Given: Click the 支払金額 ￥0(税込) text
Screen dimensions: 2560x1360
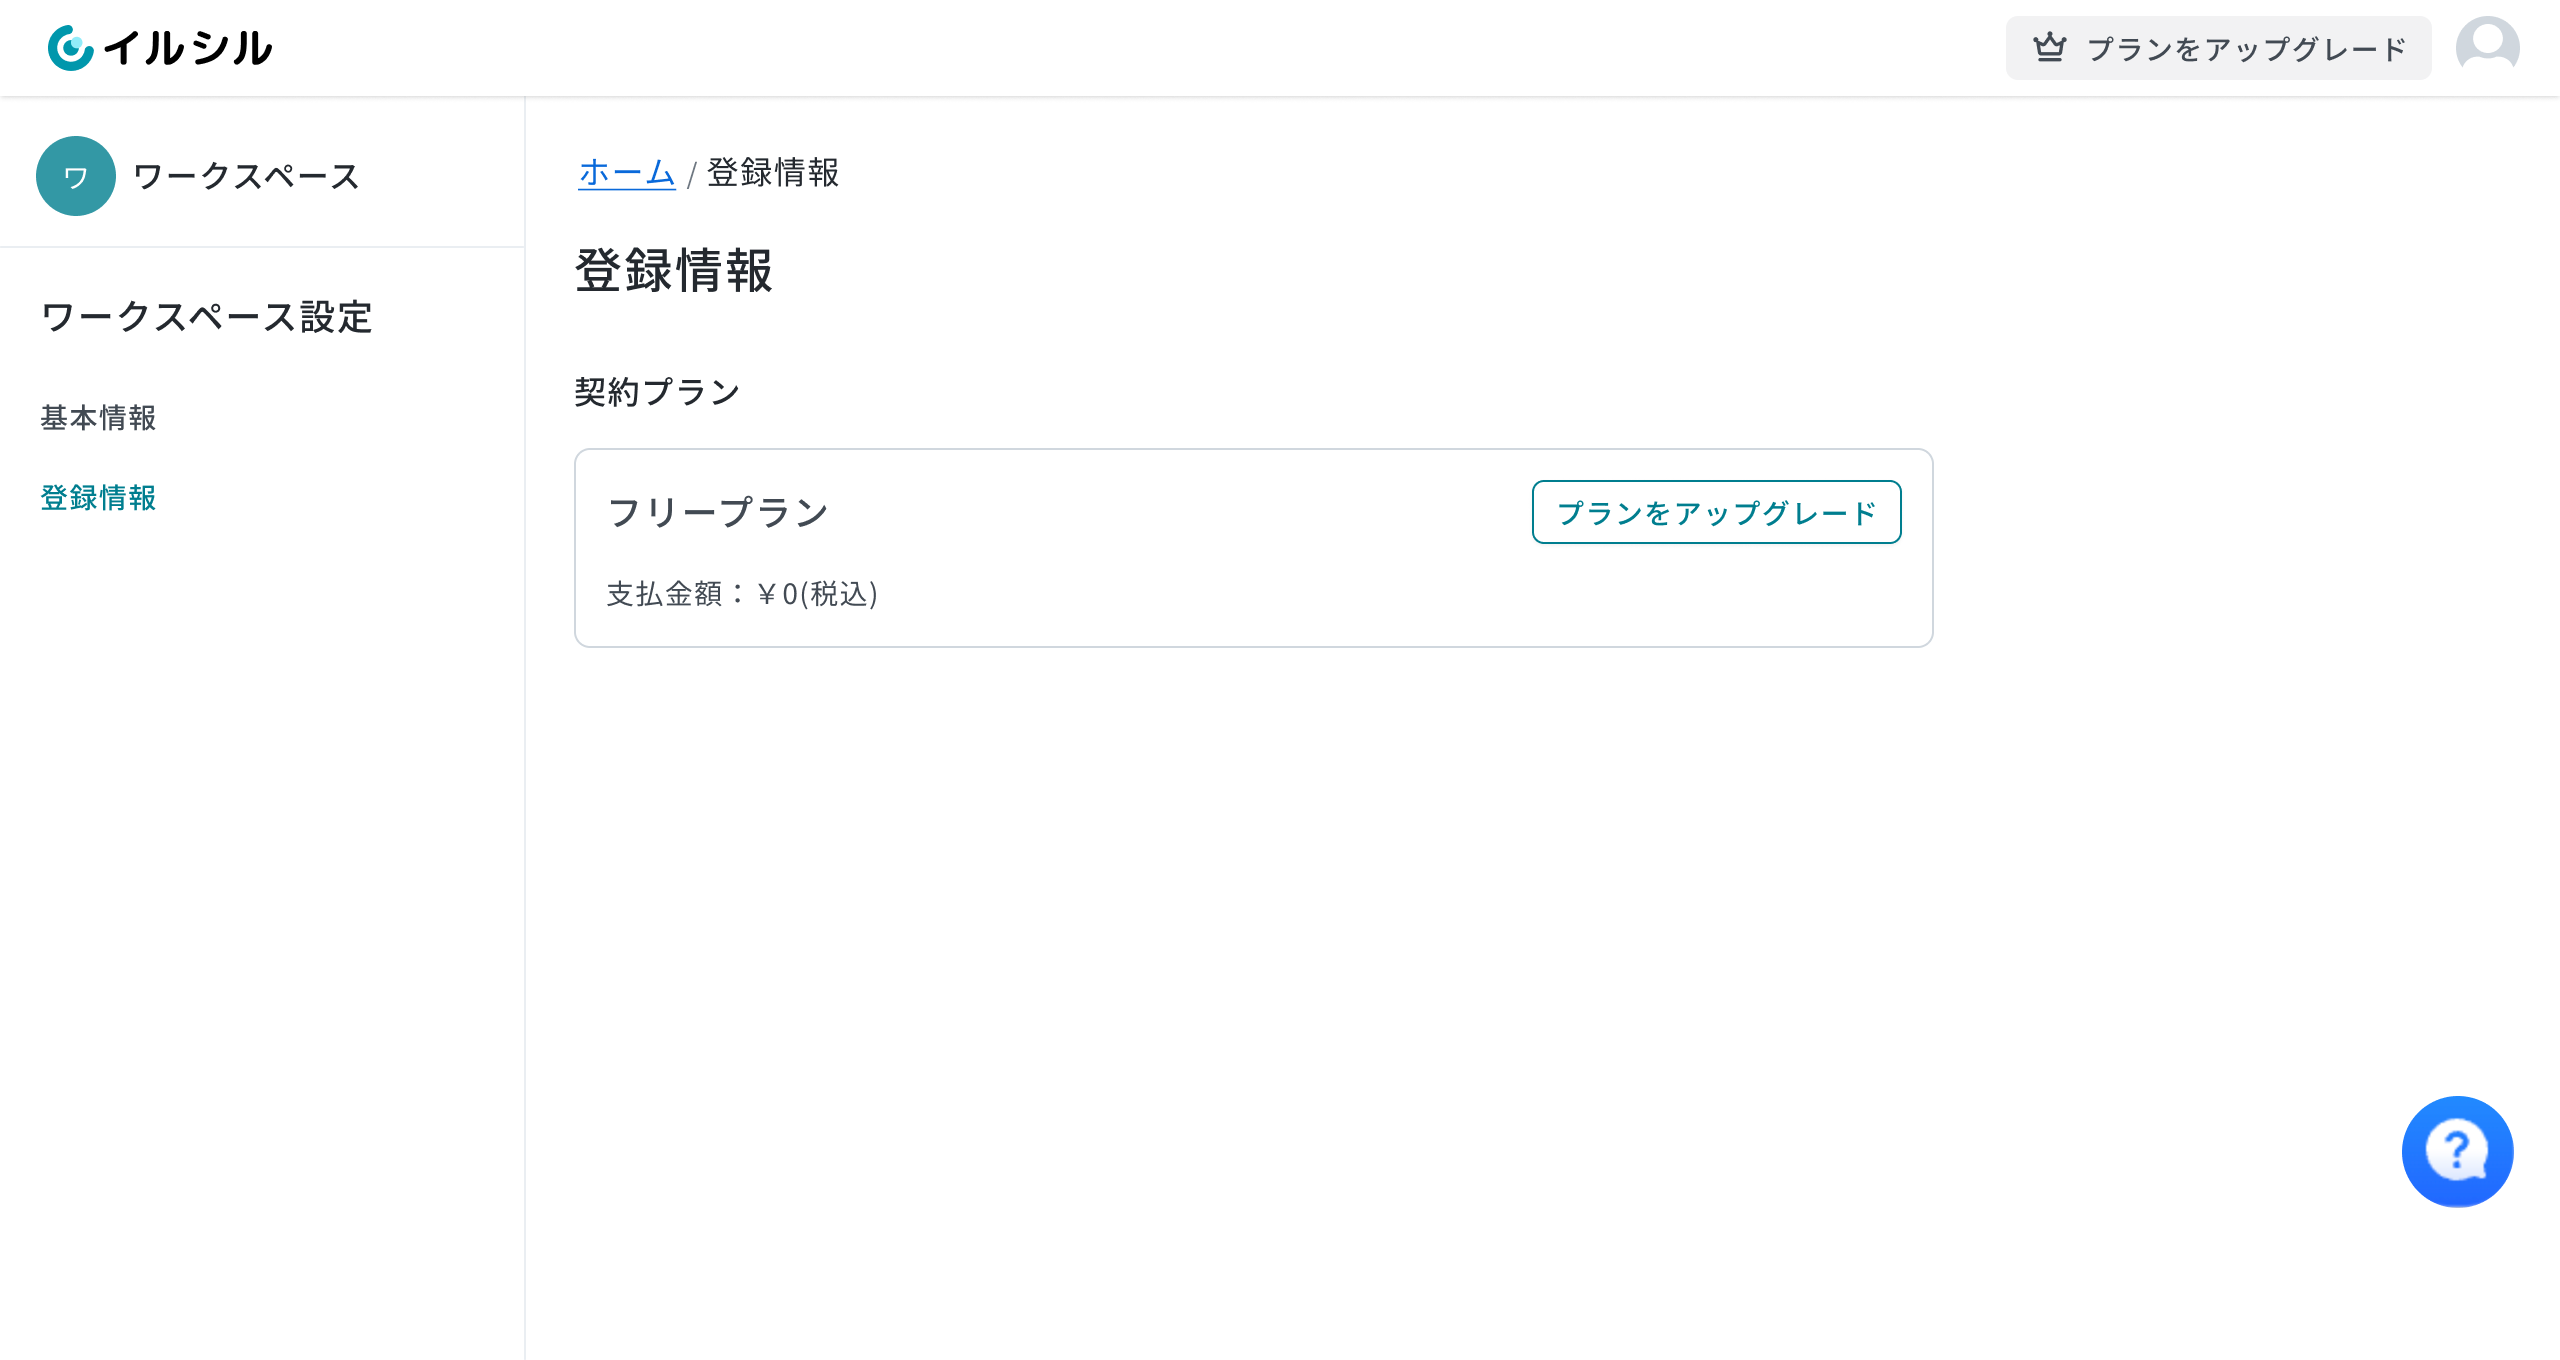Looking at the screenshot, I should click(742, 594).
